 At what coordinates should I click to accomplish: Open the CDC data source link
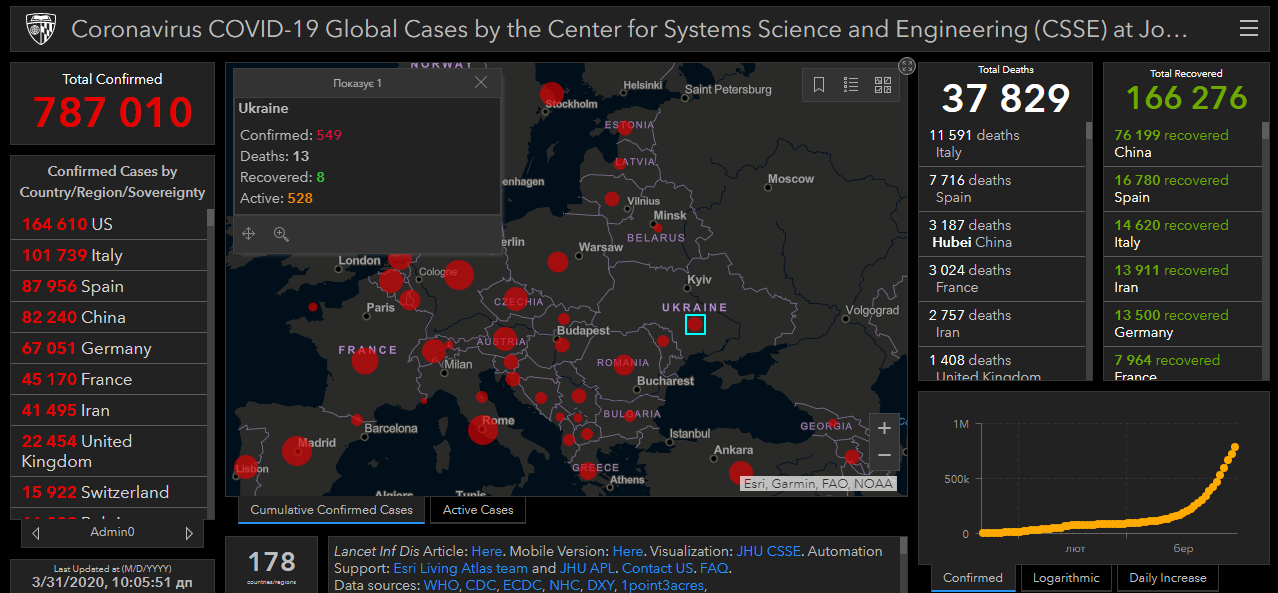[480, 585]
